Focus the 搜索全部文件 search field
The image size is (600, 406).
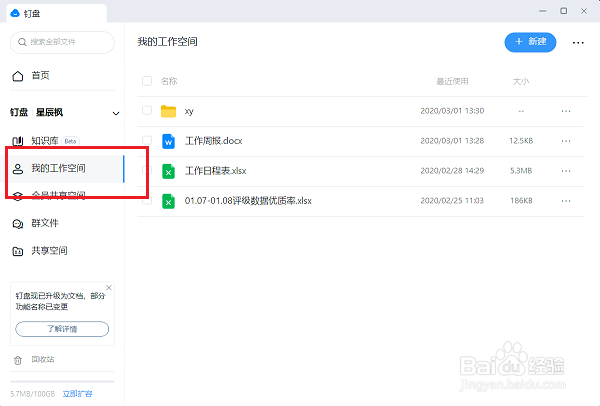click(x=62, y=42)
